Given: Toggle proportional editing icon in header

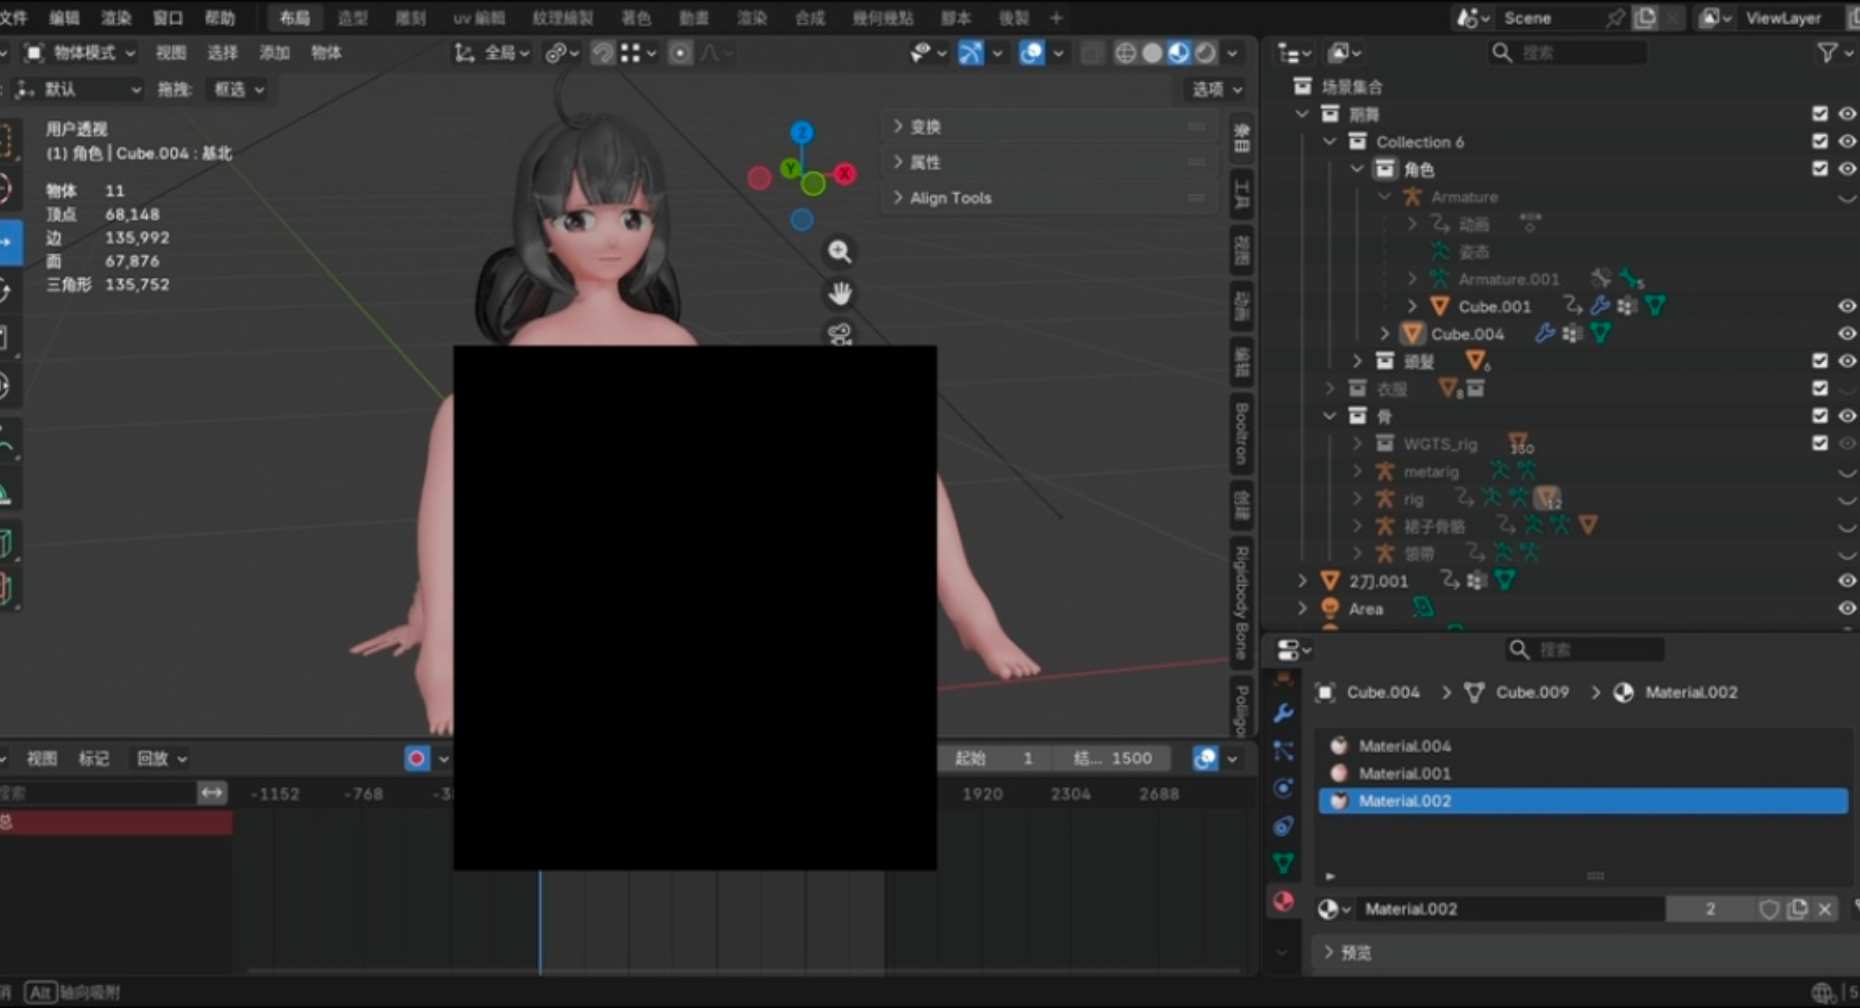Looking at the screenshot, I should tap(680, 53).
